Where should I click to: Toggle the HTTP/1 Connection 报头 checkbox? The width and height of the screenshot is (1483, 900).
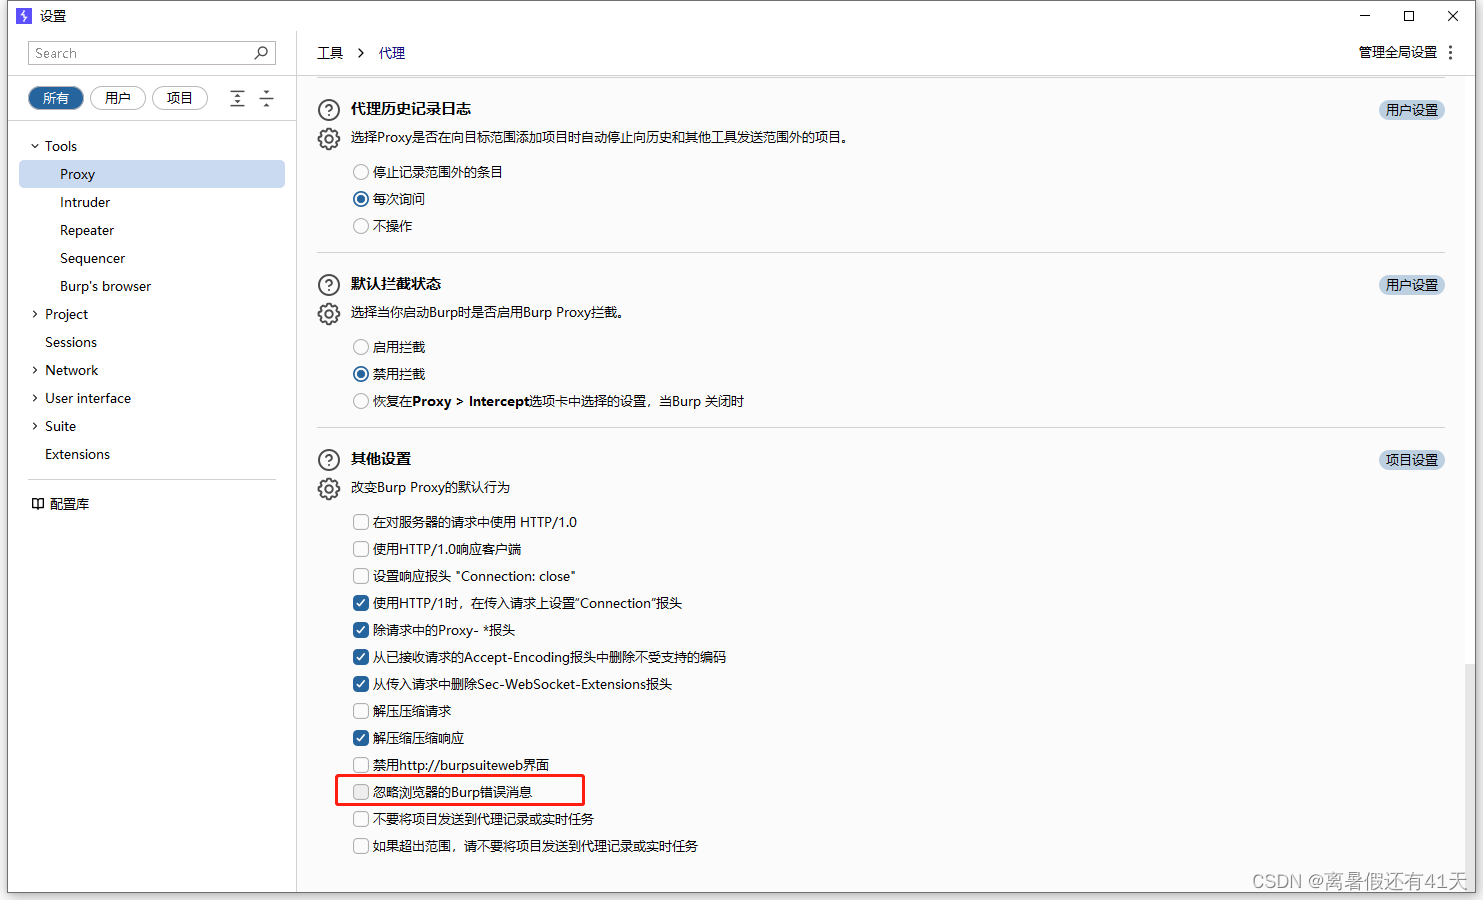coord(361,603)
